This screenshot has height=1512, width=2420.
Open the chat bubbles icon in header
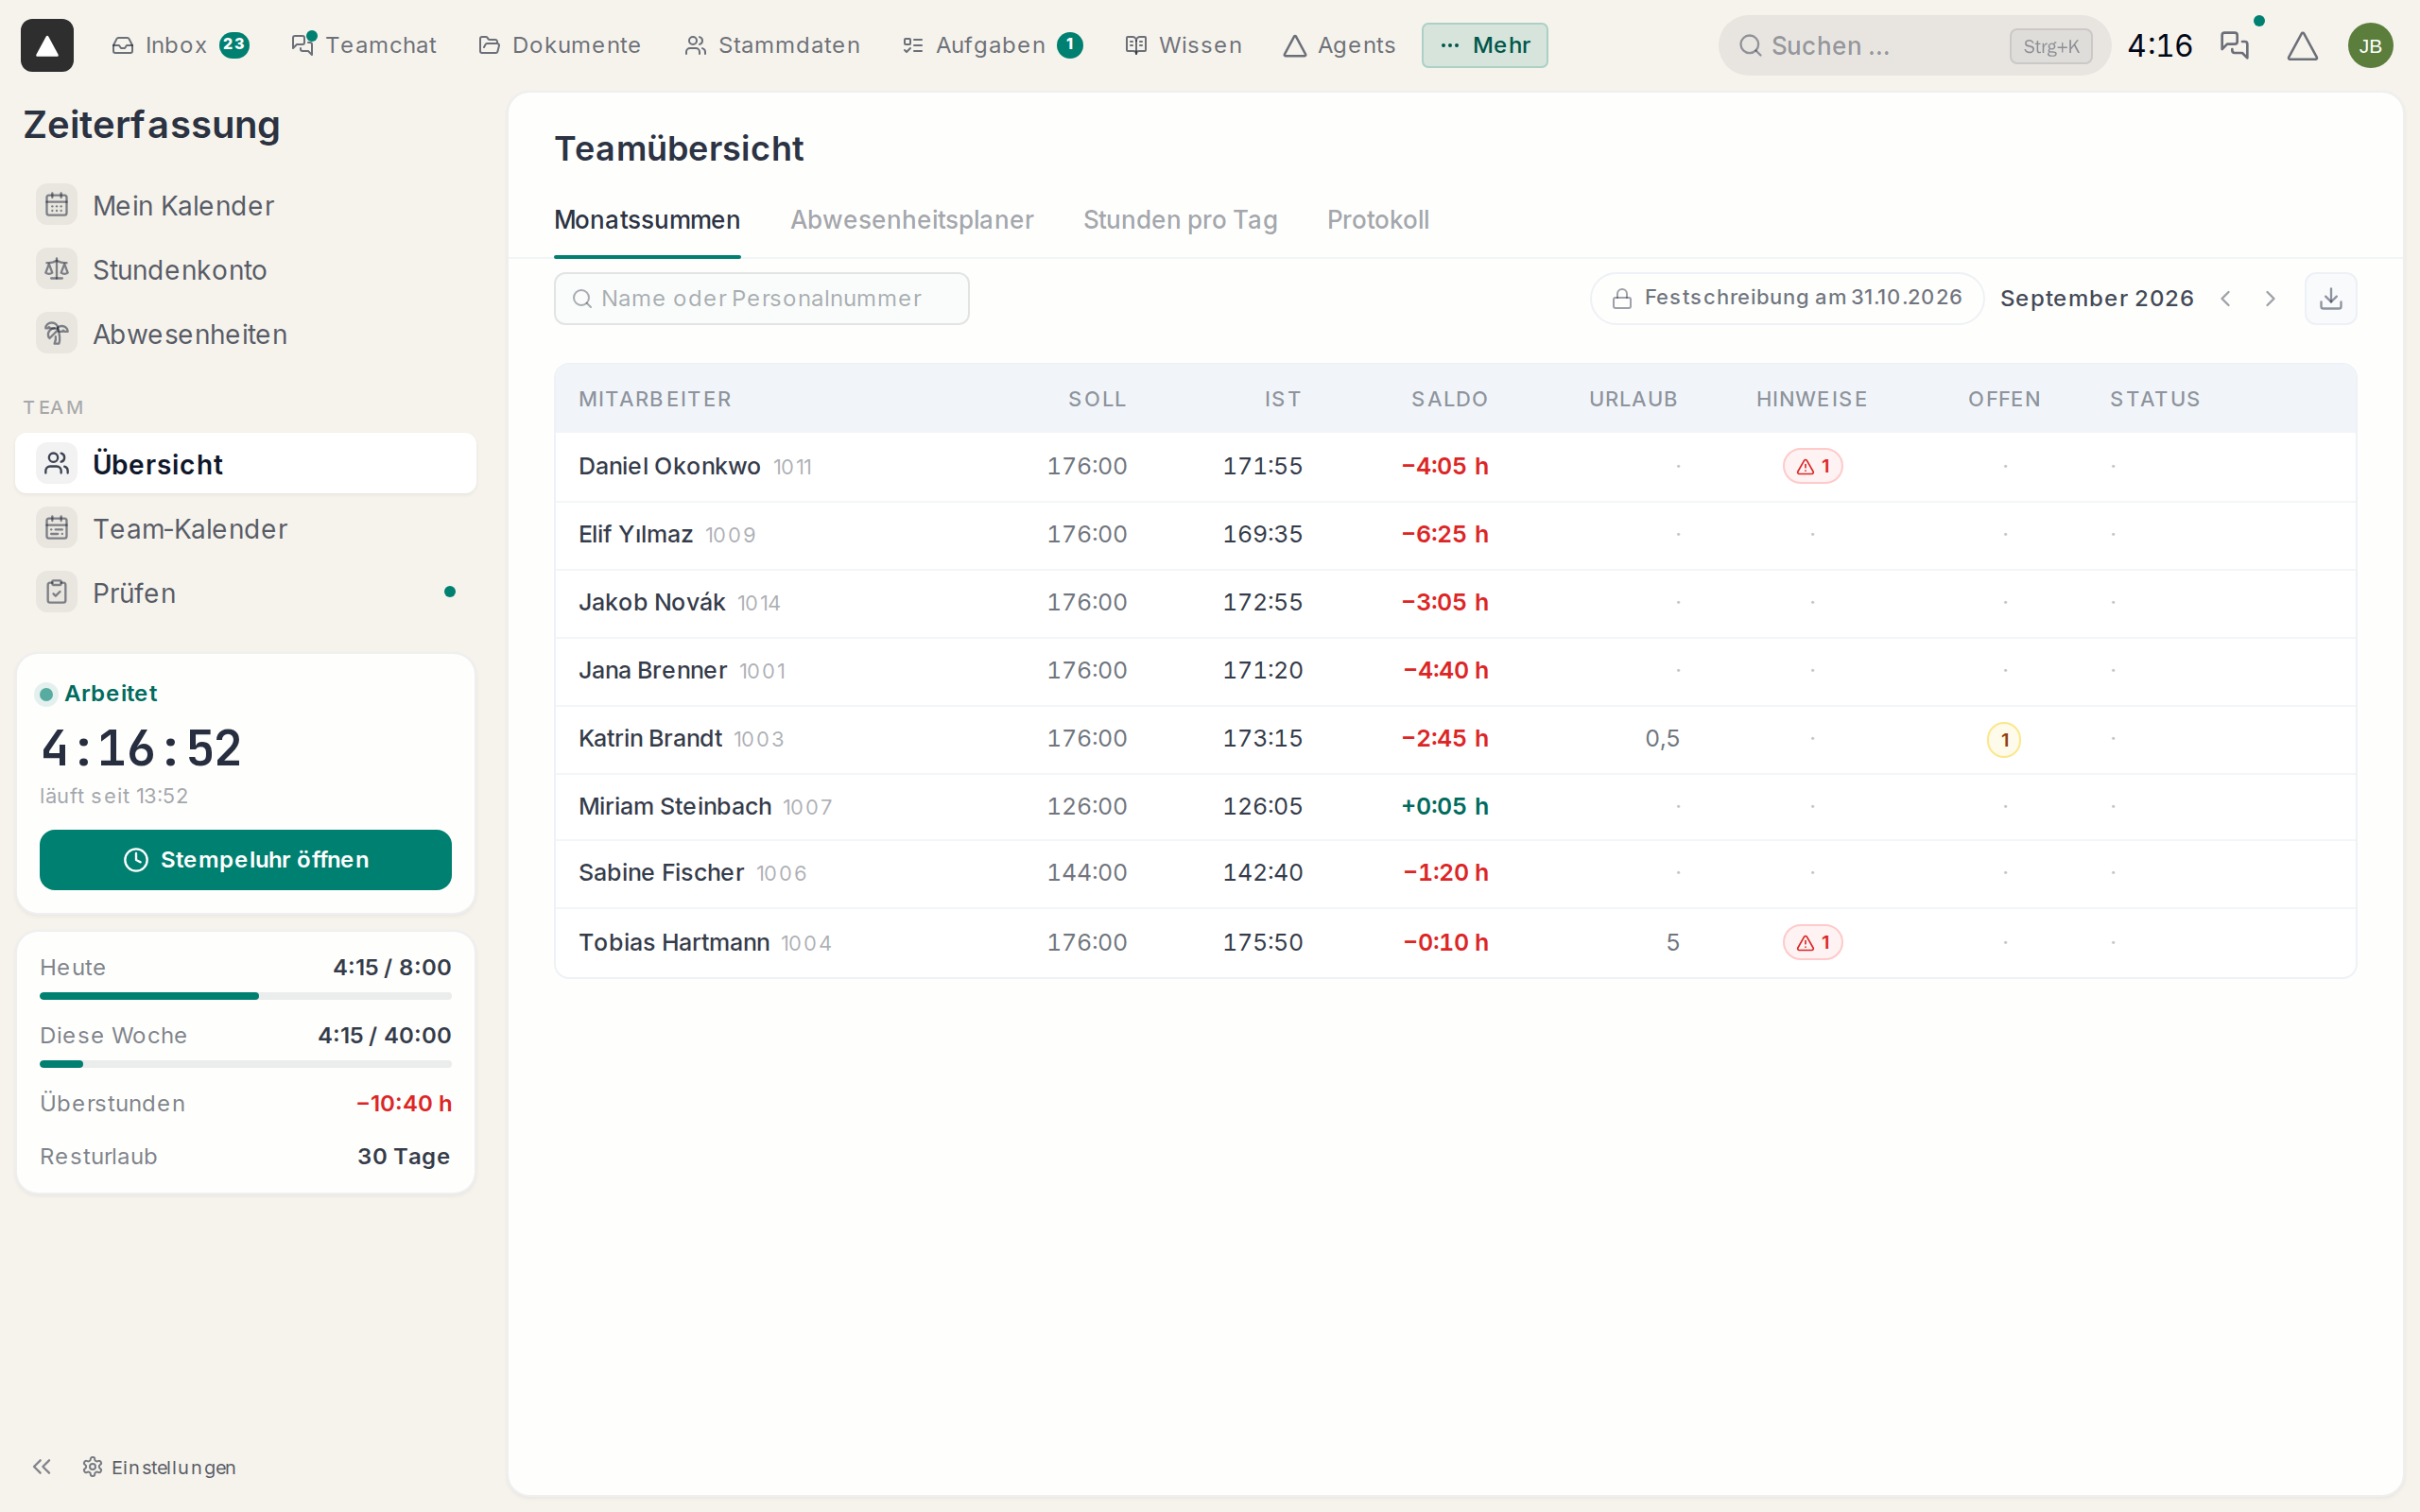pyautogui.click(x=2234, y=45)
